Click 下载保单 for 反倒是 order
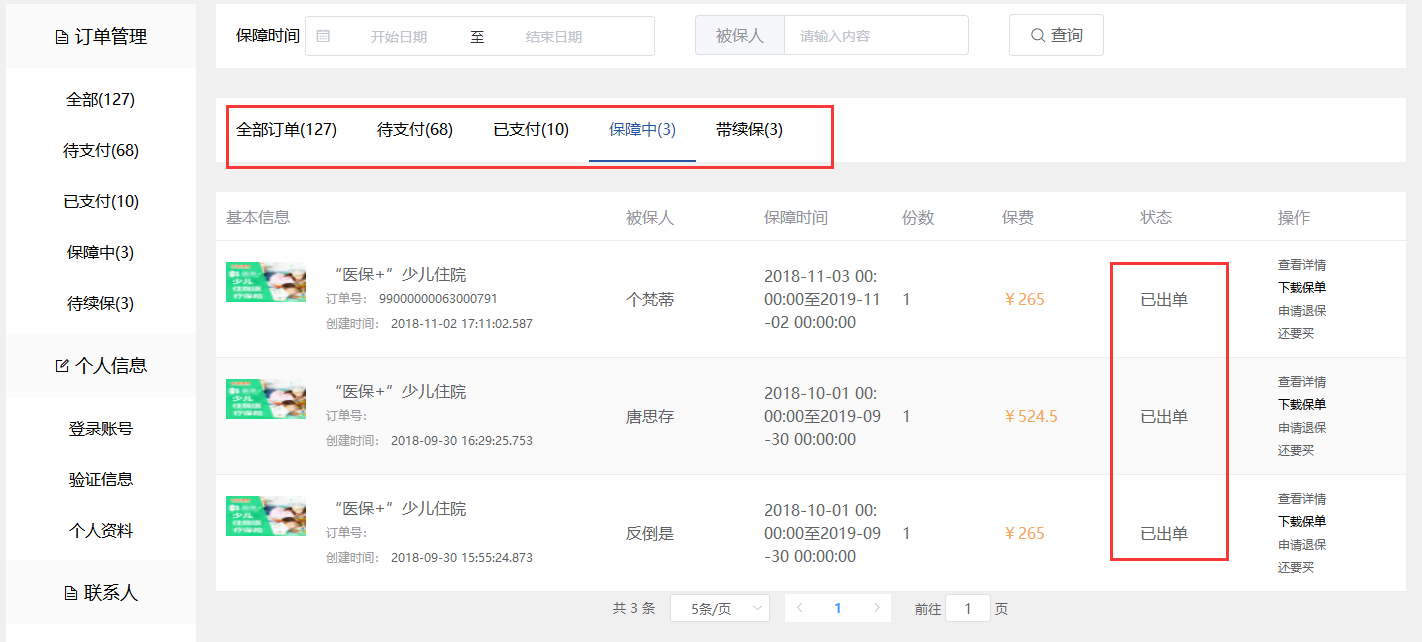This screenshot has width=1422, height=642. click(x=1302, y=522)
